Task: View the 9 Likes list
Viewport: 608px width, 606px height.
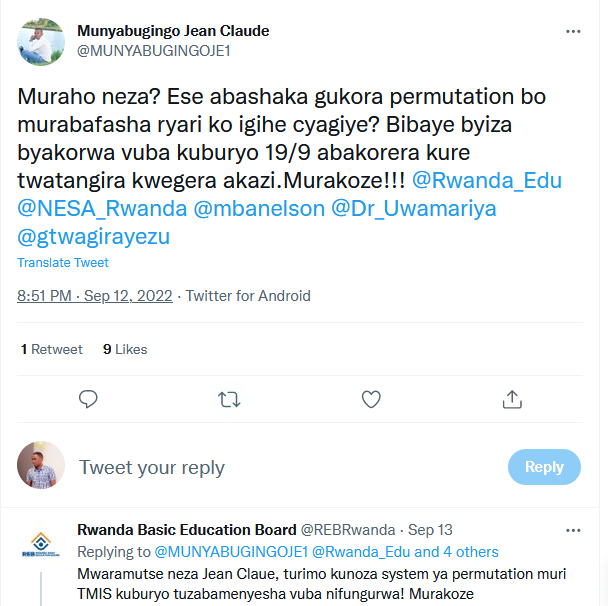Action: click(125, 349)
